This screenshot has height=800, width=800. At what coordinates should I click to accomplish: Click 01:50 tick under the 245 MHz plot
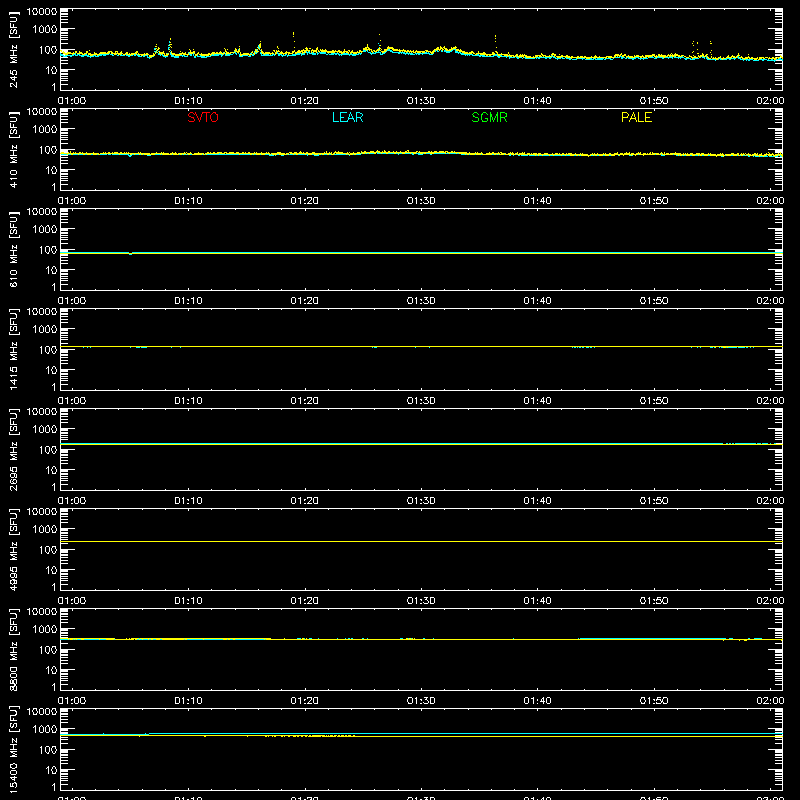654,101
